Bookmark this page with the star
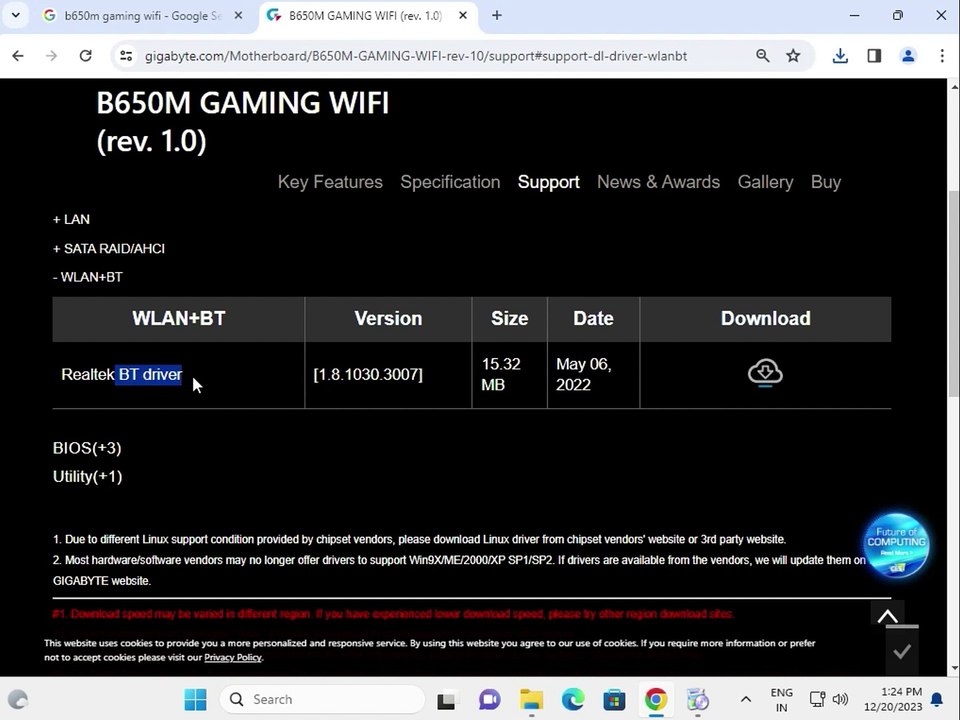Image resolution: width=960 pixels, height=720 pixels. 793,56
